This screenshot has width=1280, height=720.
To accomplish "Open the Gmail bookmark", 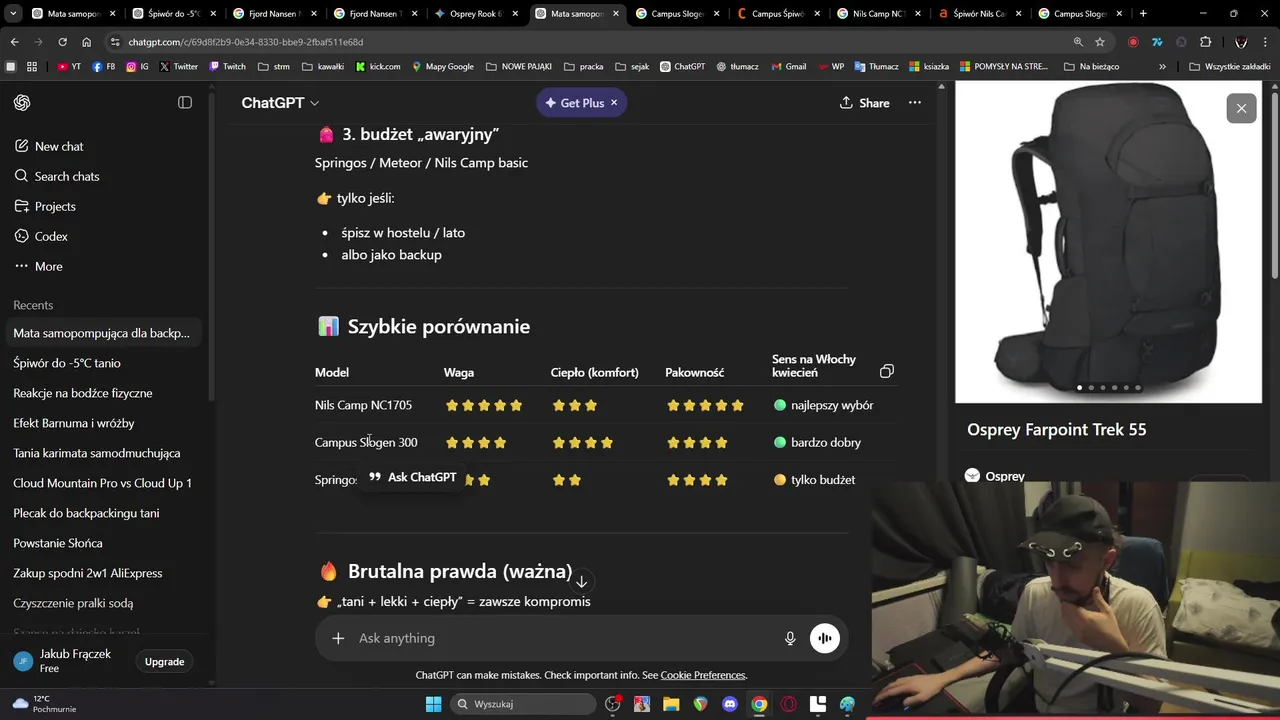I will click(788, 66).
